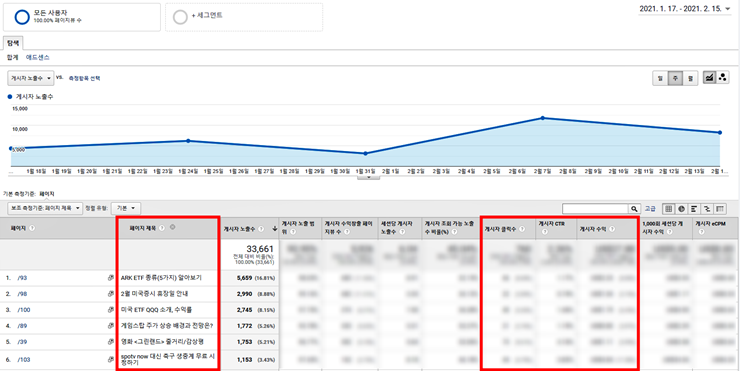
Task: Select the motion chart type icon
Action: 722,78
